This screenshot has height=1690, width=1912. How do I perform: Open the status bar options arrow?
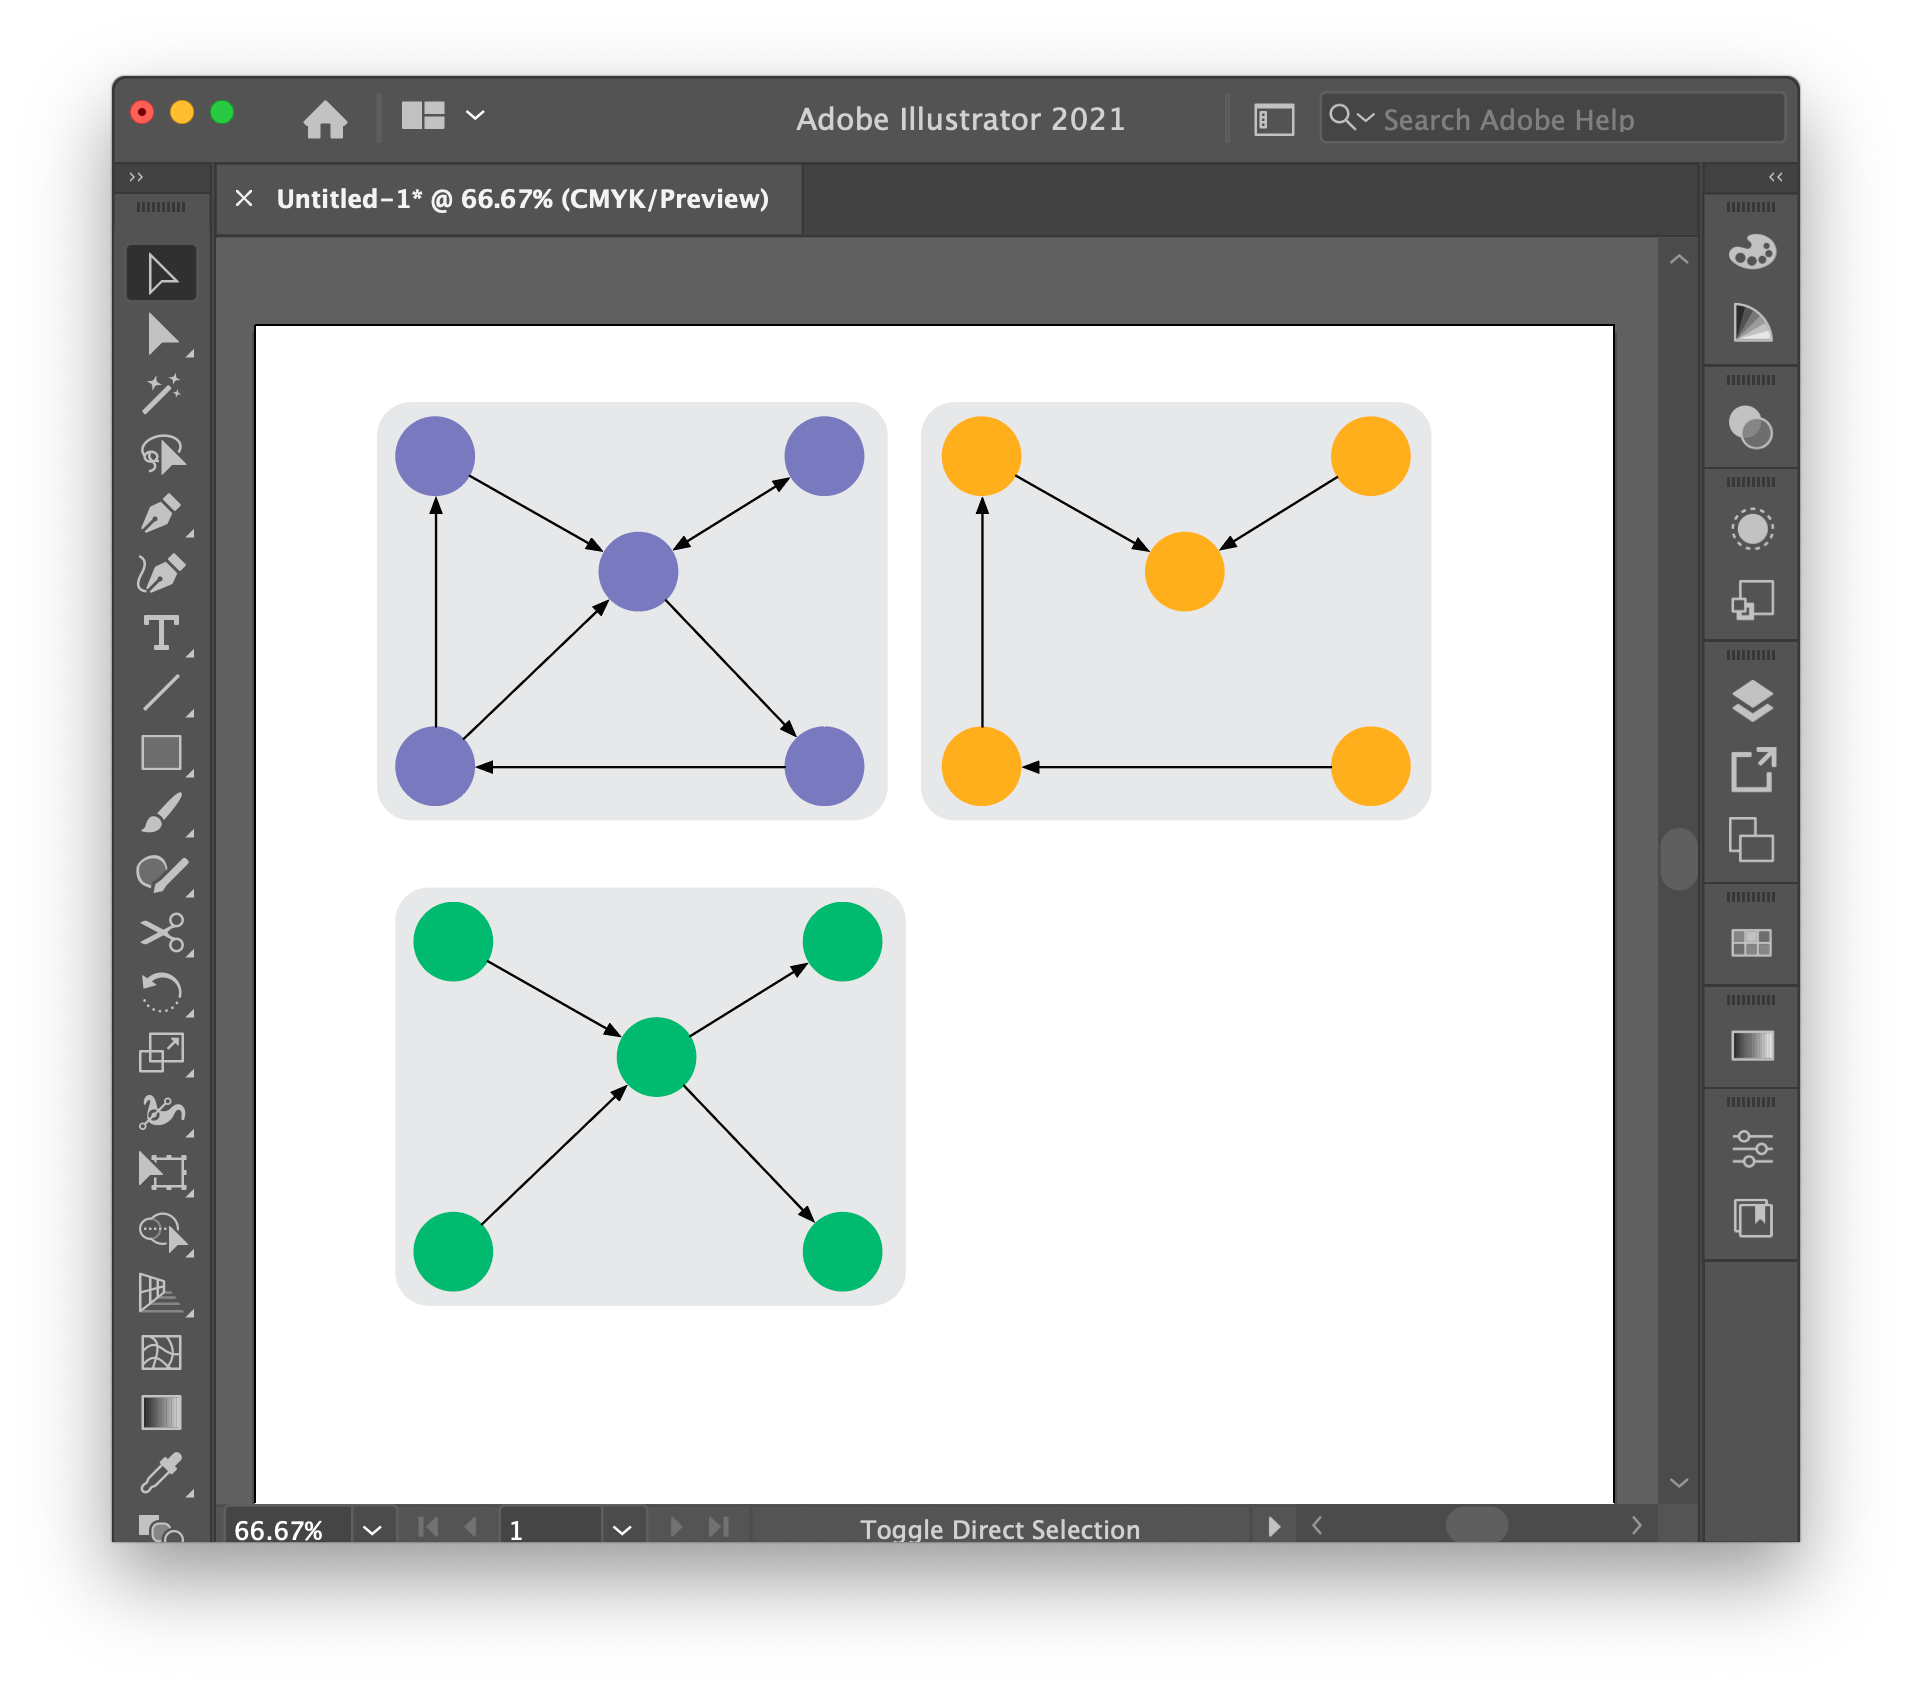[x=1273, y=1527]
